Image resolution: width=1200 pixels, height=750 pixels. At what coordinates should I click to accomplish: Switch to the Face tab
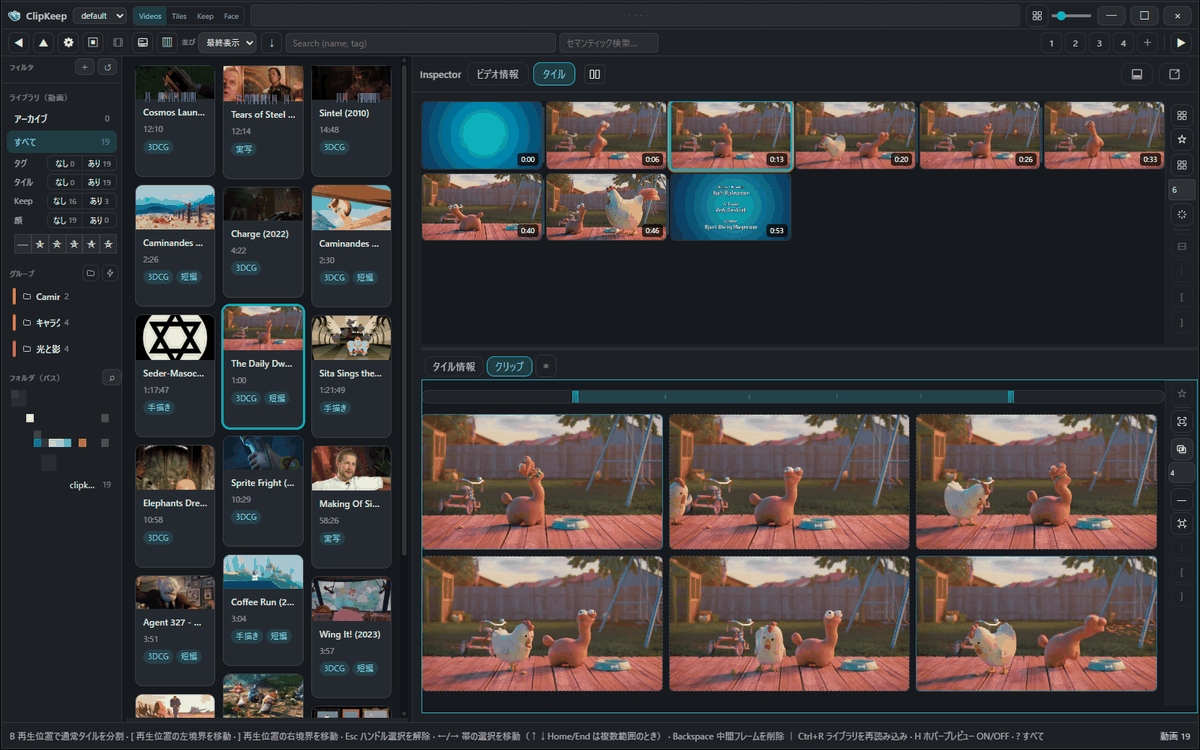click(x=231, y=16)
